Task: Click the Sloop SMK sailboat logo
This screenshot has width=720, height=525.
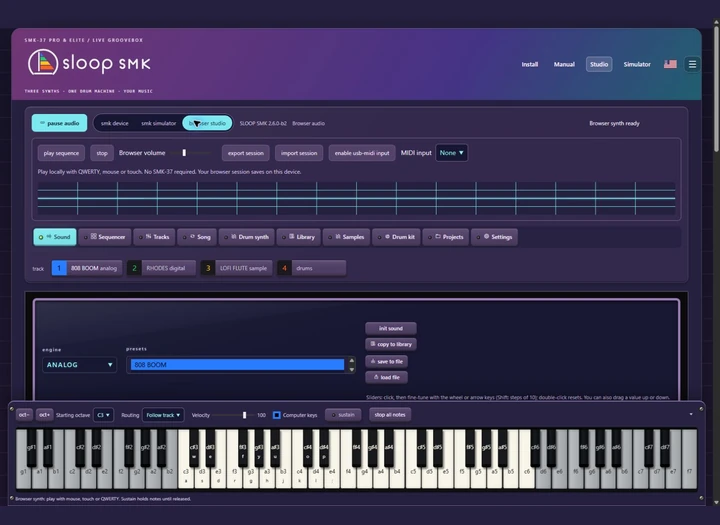Action: (x=43, y=62)
